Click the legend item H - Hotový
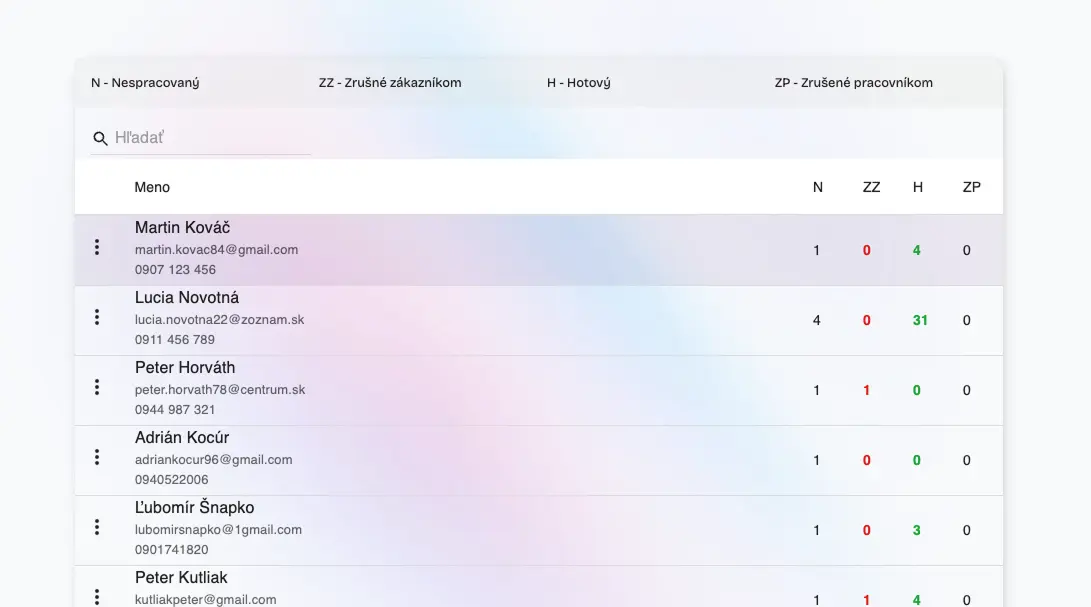The width and height of the screenshot is (1091, 607). click(x=578, y=83)
